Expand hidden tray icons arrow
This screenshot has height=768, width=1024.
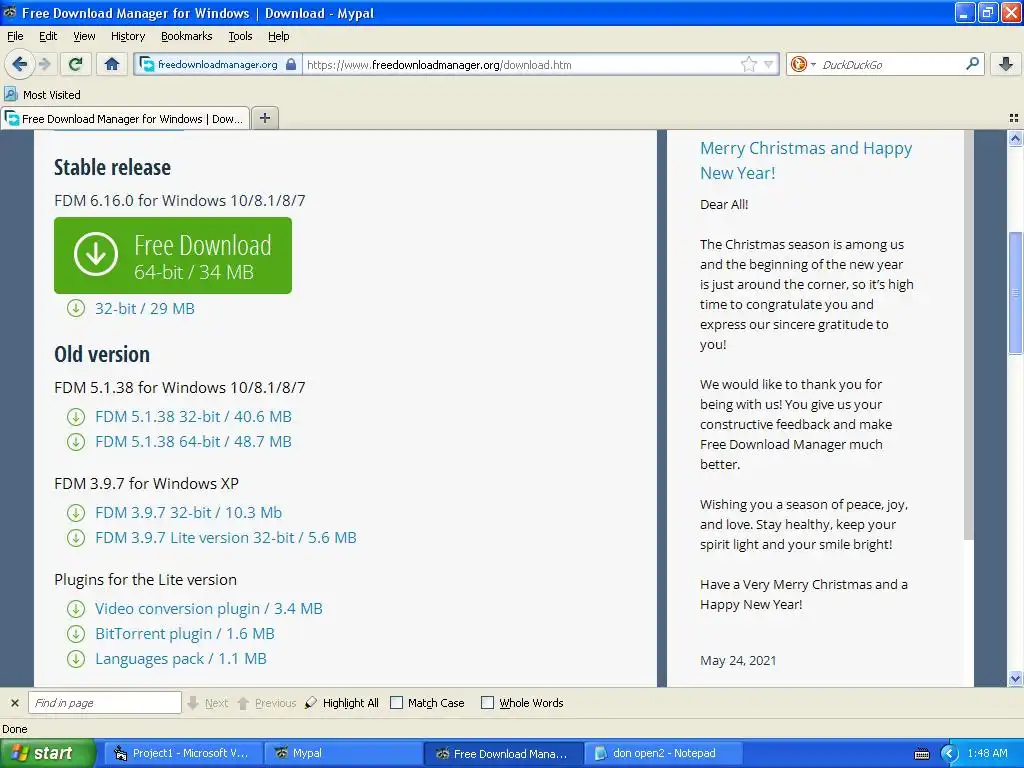point(950,754)
